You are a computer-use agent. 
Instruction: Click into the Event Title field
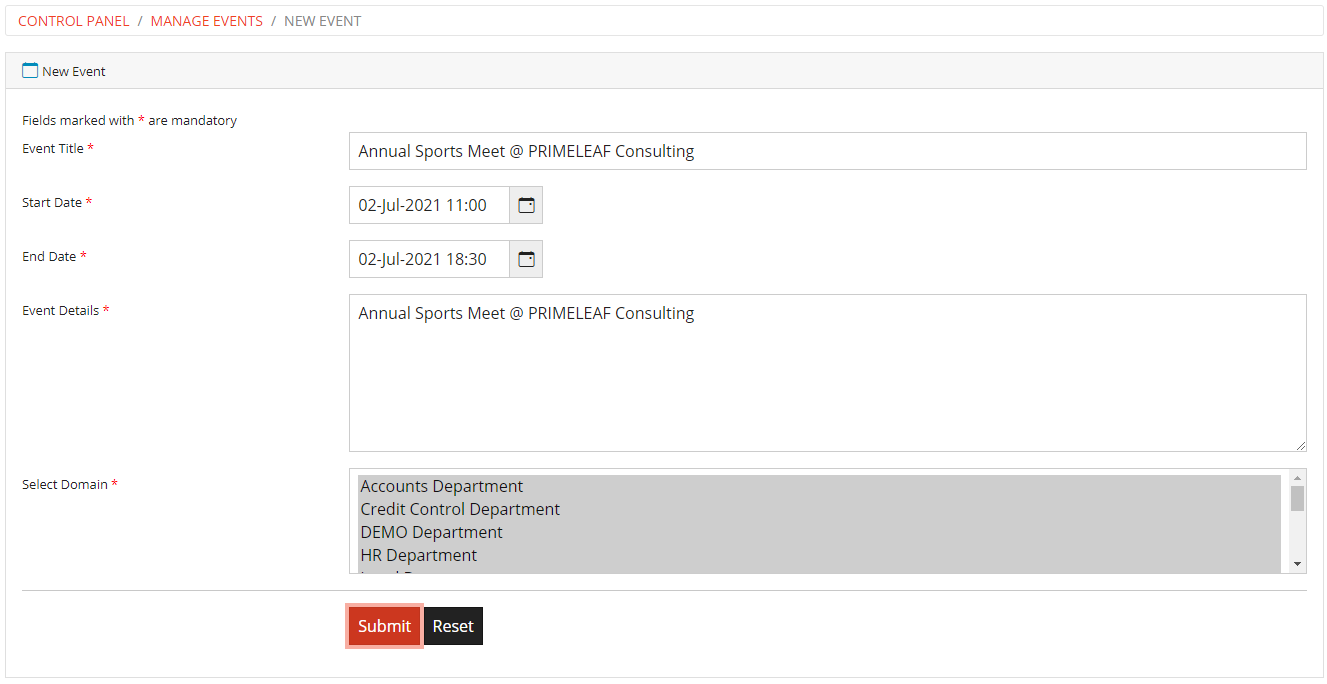pos(827,151)
